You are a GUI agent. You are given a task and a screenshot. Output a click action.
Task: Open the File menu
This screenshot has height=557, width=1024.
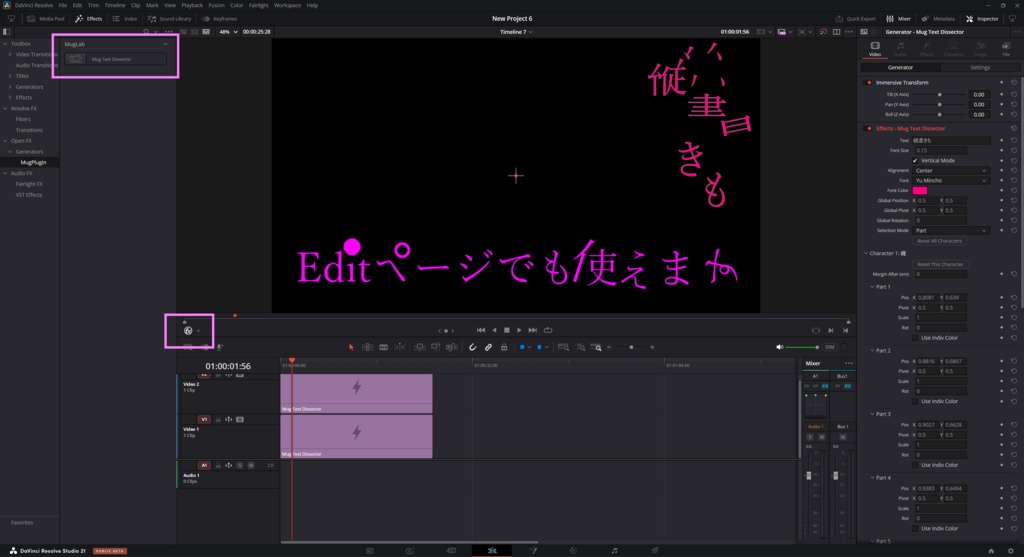coord(63,5)
